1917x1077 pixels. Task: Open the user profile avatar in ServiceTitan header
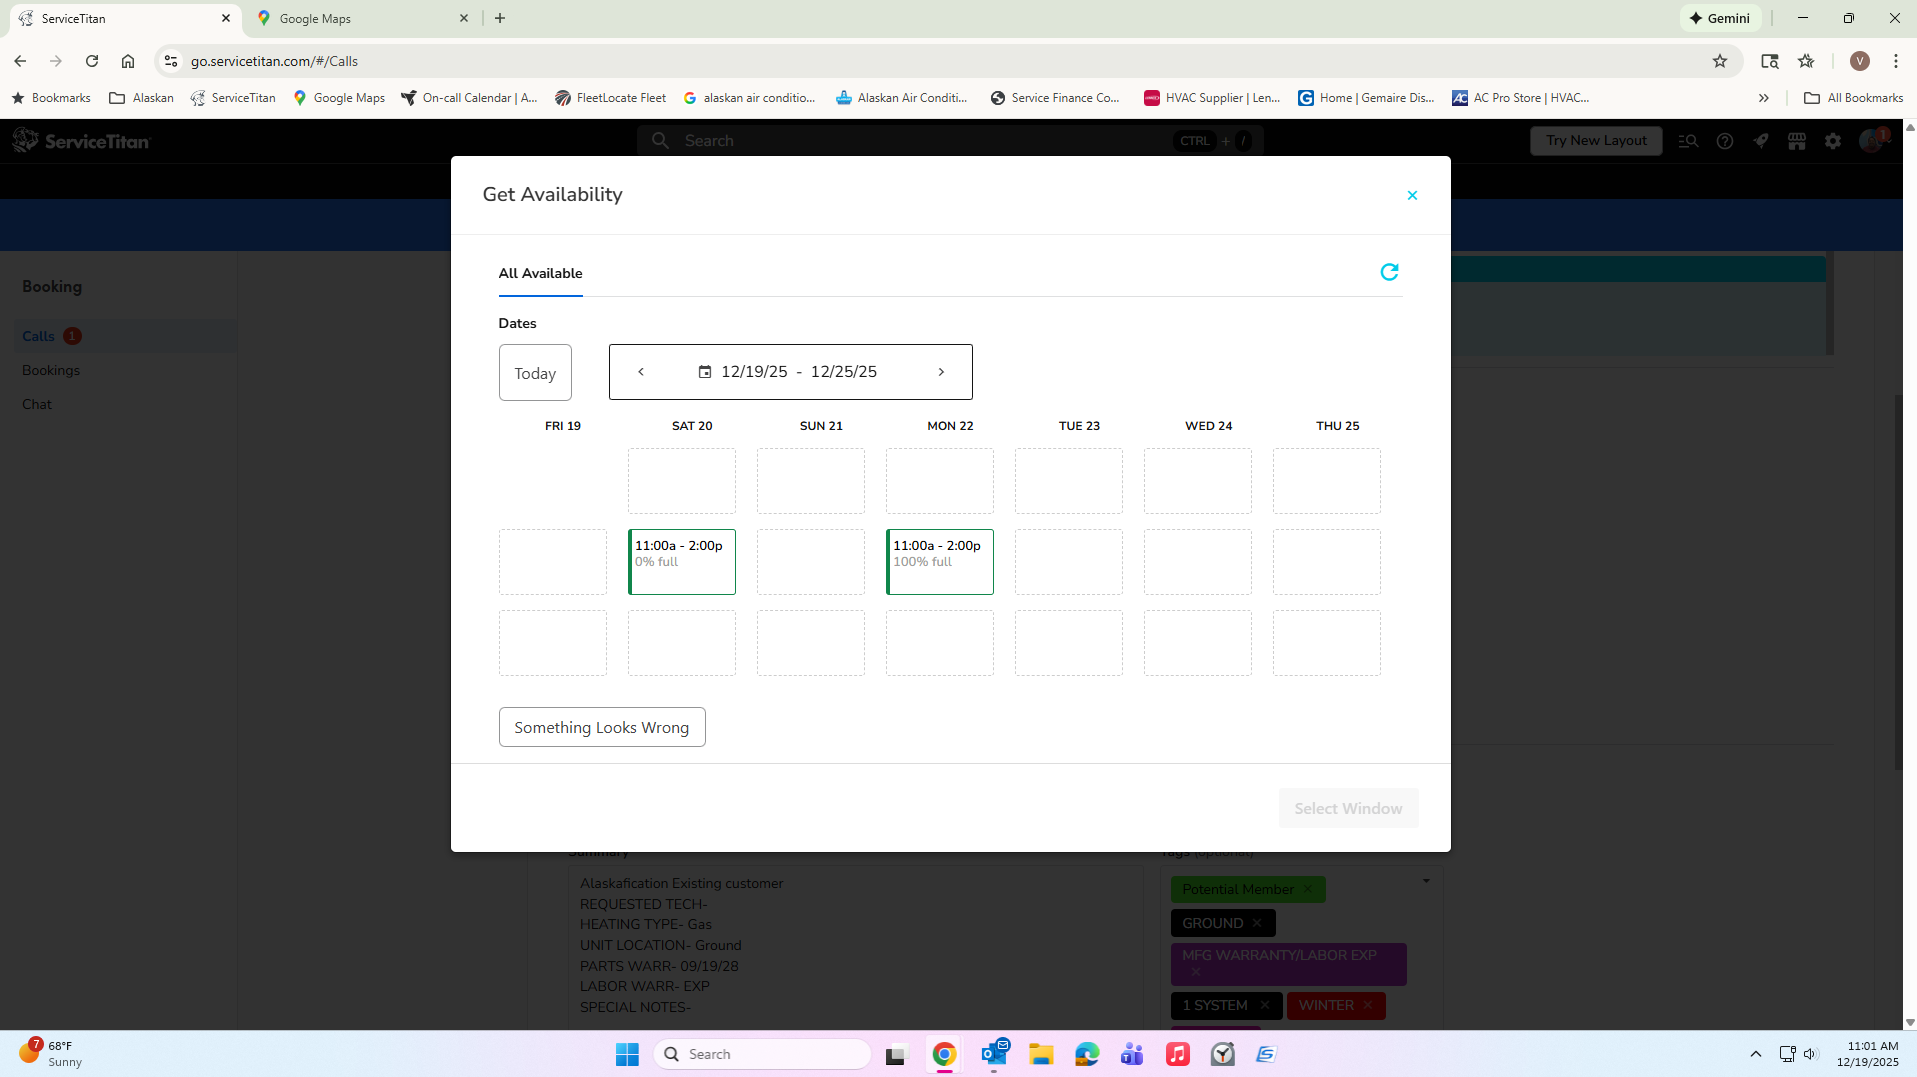1872,140
